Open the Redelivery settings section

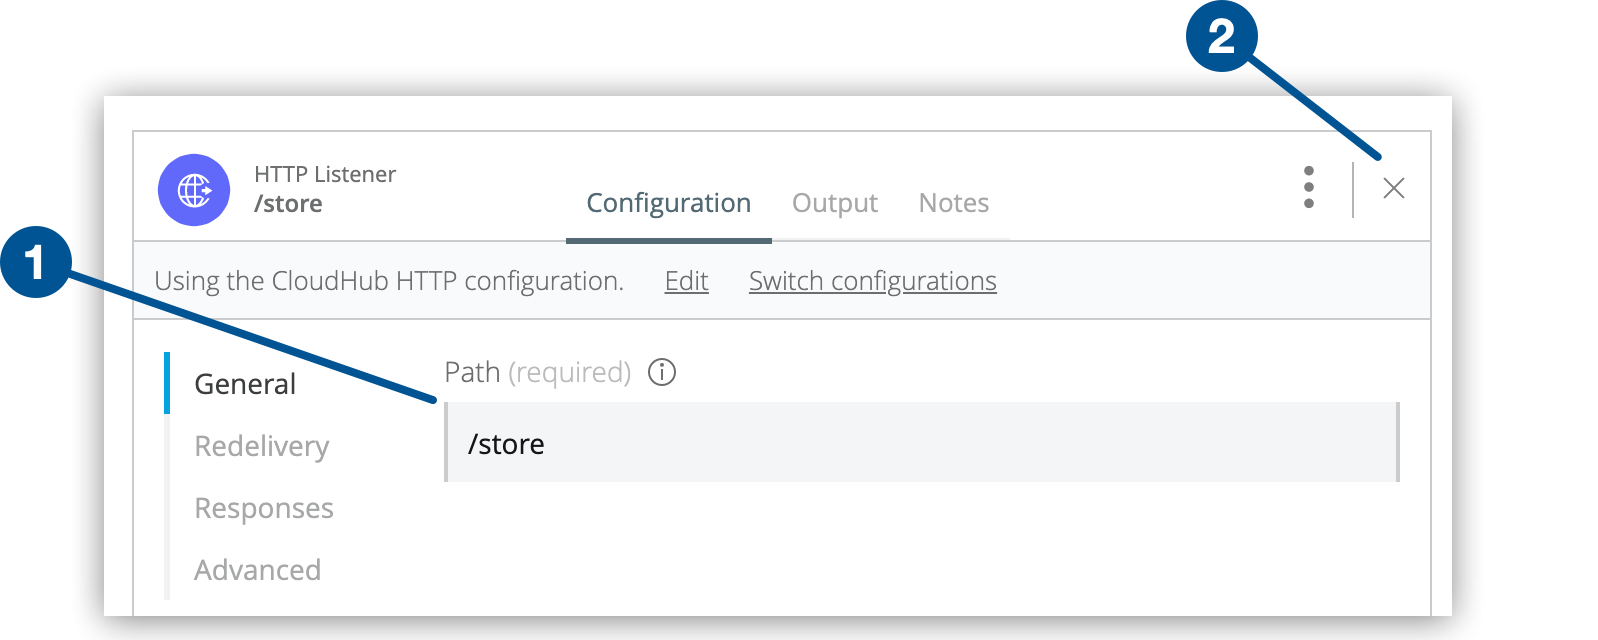click(261, 446)
